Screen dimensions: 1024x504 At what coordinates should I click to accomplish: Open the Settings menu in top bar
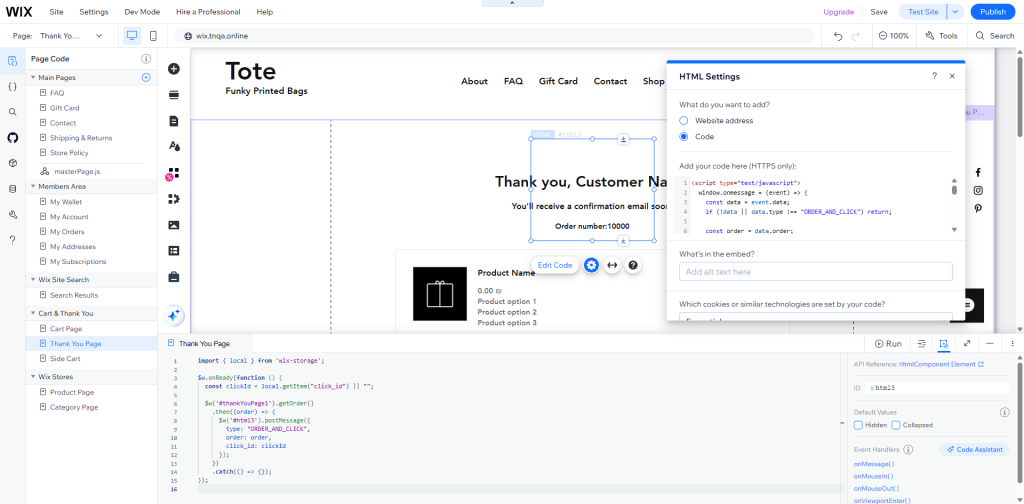pyautogui.click(x=94, y=12)
